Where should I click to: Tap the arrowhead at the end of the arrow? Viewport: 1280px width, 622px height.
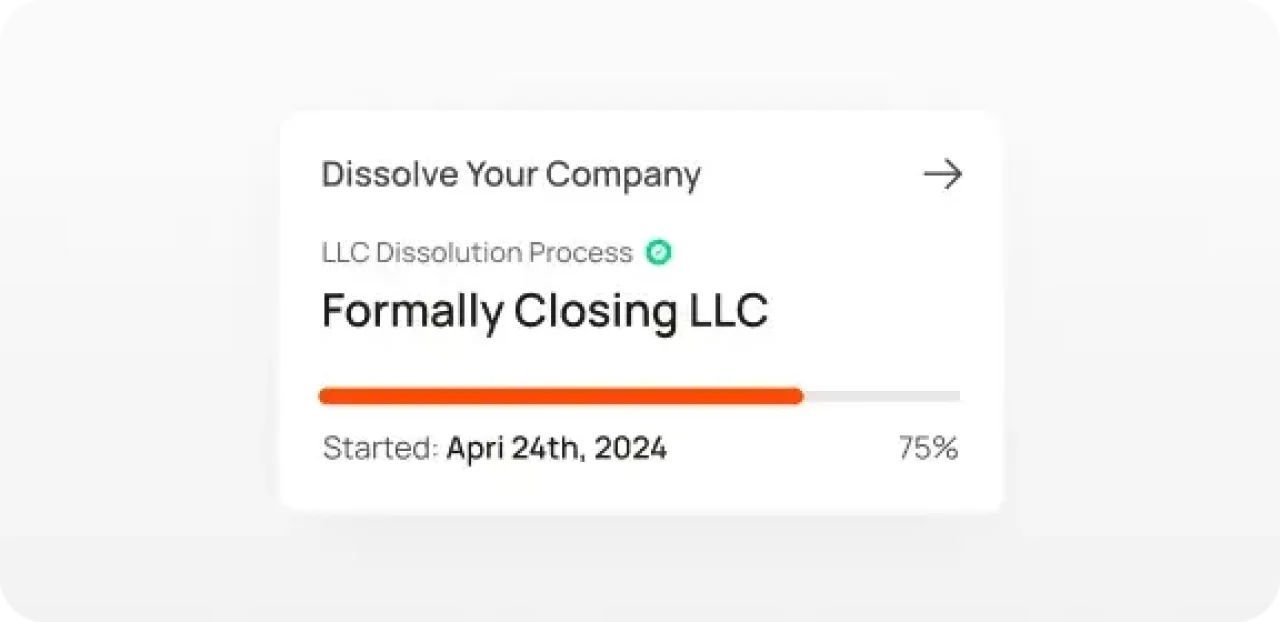(952, 174)
